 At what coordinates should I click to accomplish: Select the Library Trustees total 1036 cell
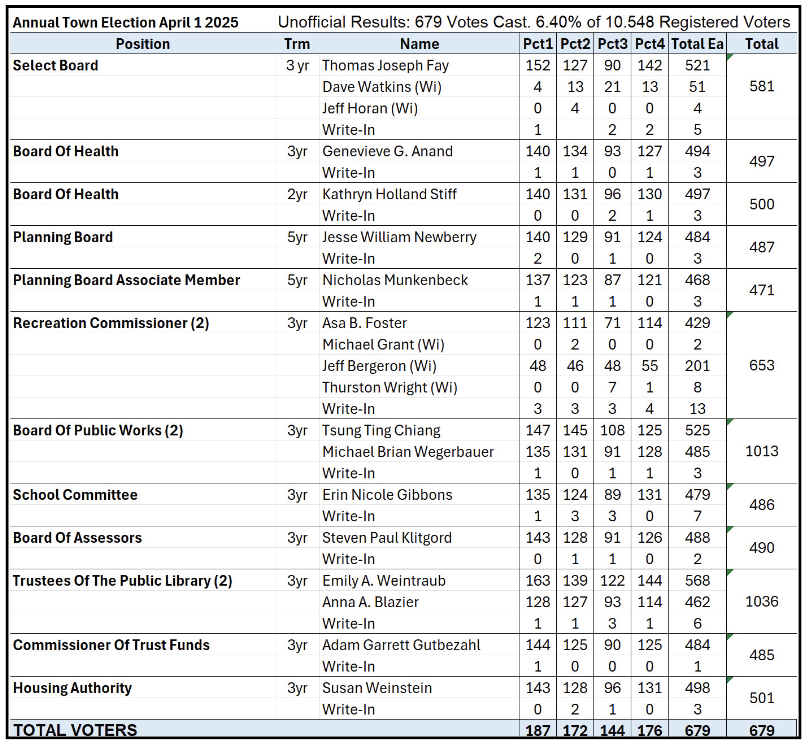click(762, 602)
